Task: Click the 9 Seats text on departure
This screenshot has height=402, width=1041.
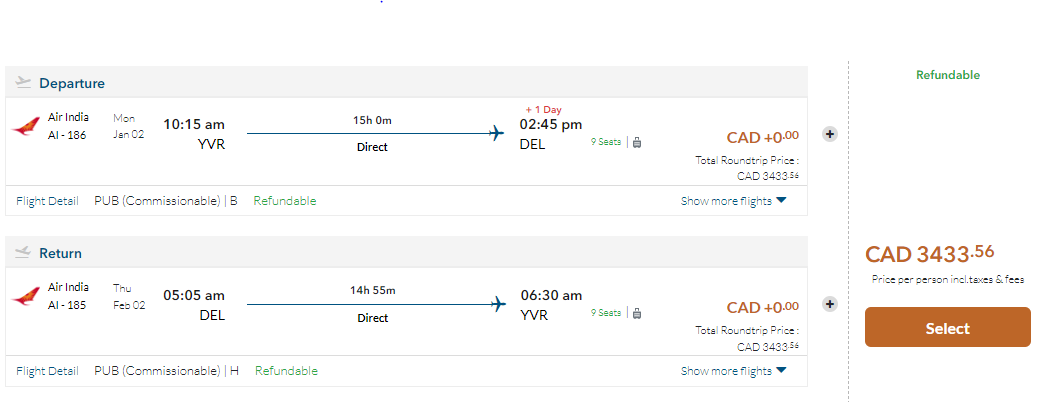Action: point(606,142)
